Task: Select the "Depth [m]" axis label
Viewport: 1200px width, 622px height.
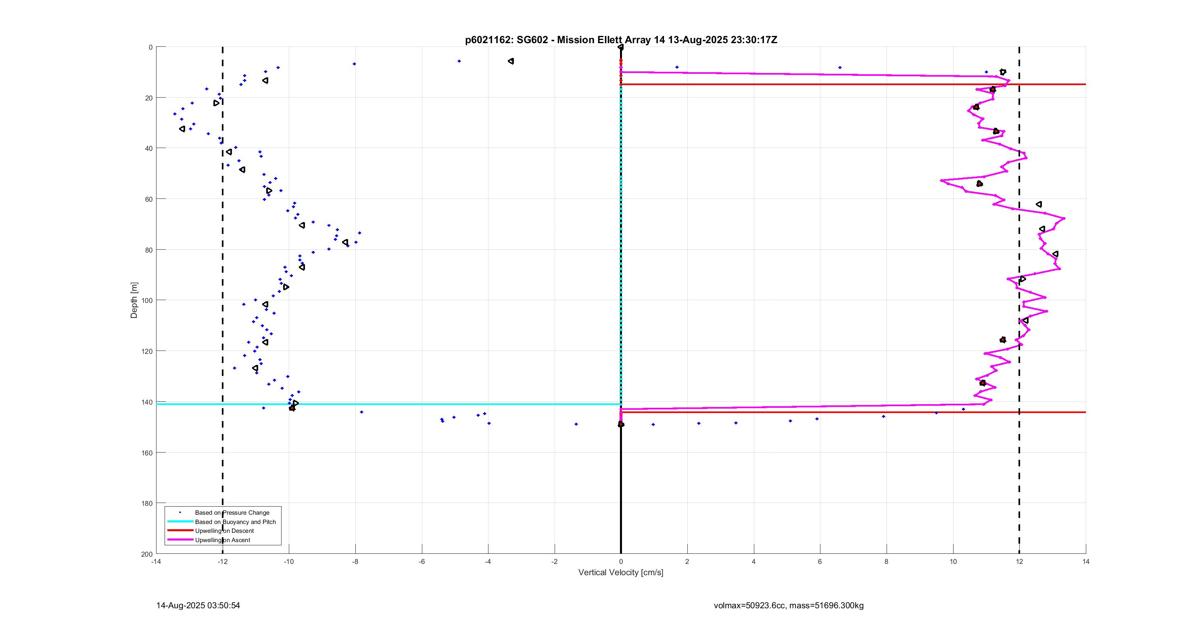Action: coord(134,300)
